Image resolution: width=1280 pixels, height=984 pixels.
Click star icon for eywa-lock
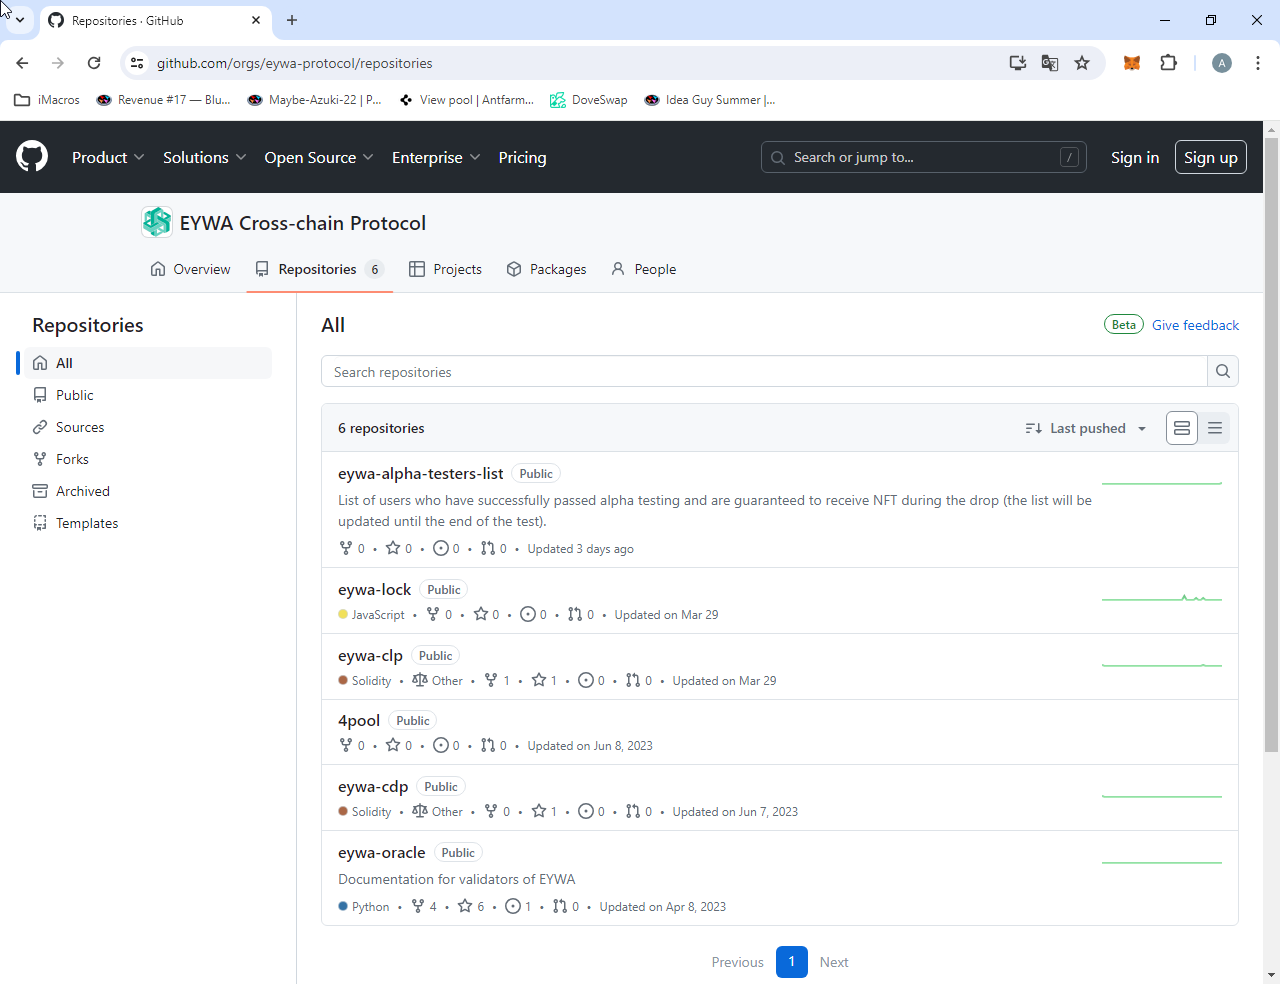[x=481, y=614]
